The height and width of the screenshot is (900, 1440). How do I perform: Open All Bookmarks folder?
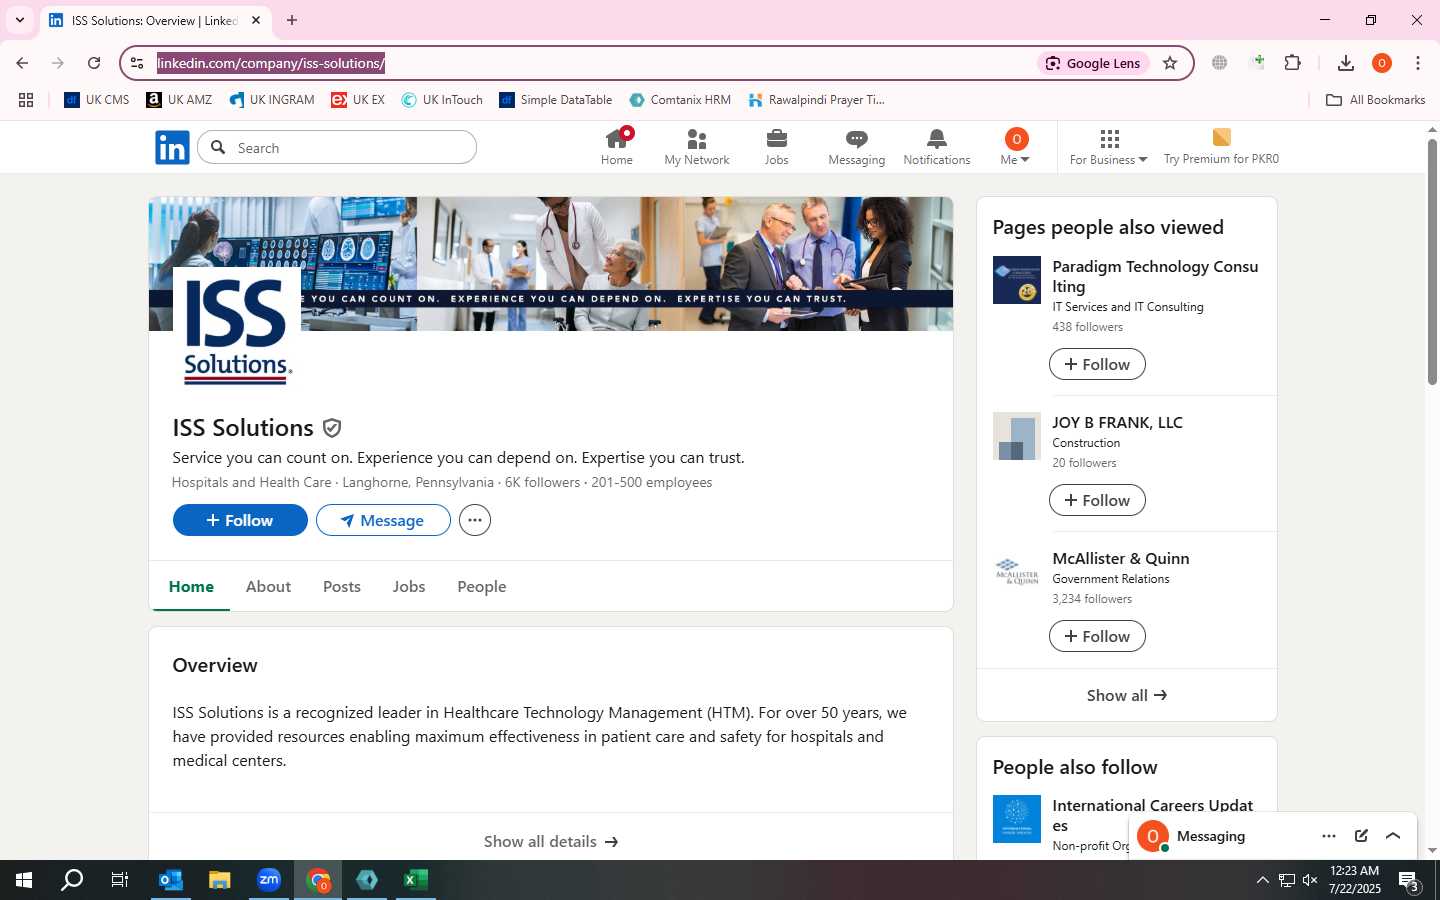[x=1375, y=100]
